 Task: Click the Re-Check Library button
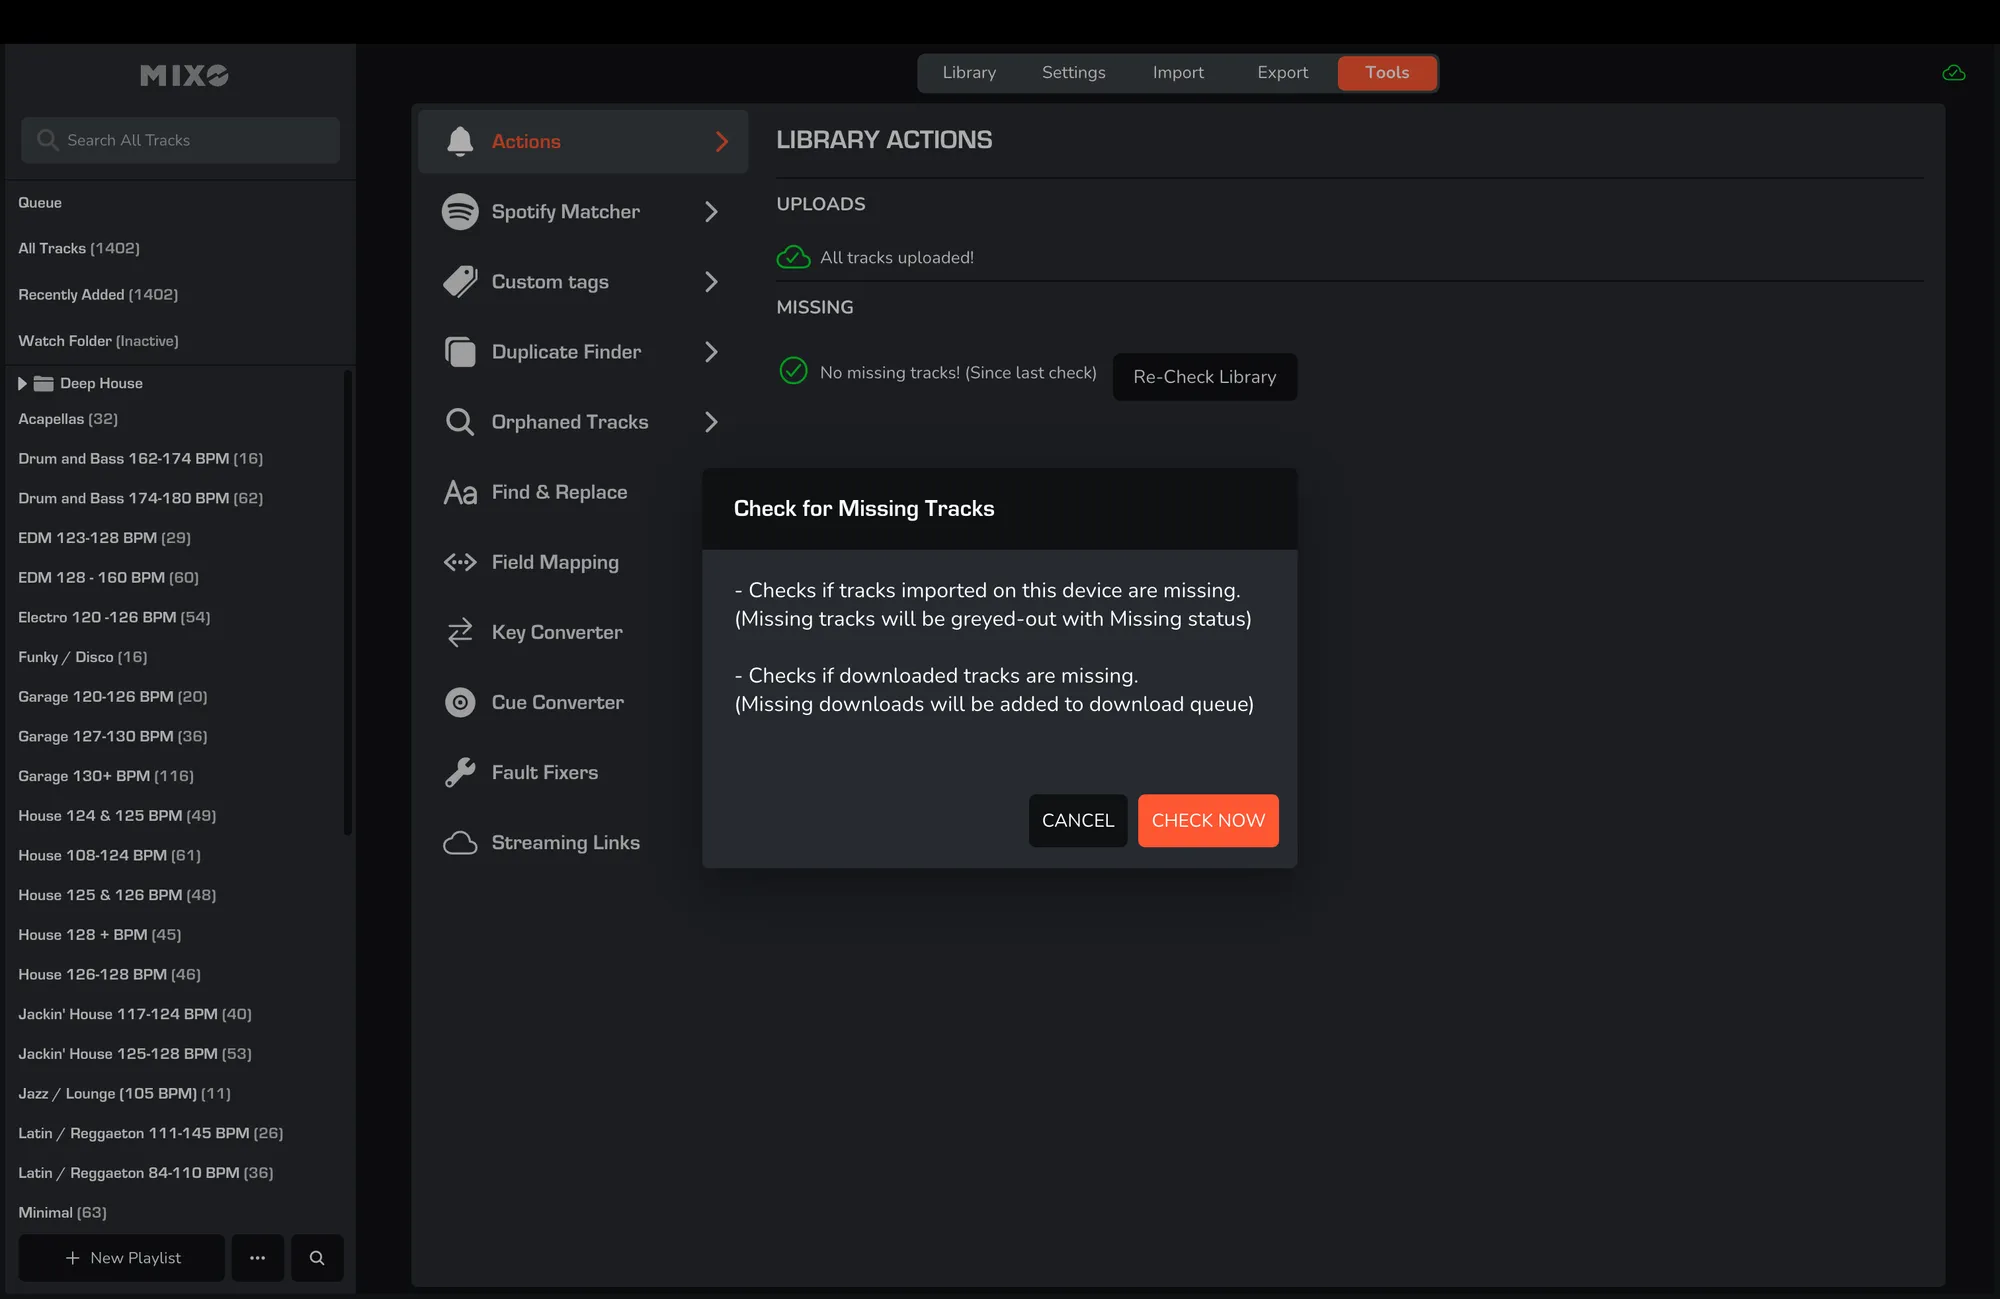(1204, 377)
